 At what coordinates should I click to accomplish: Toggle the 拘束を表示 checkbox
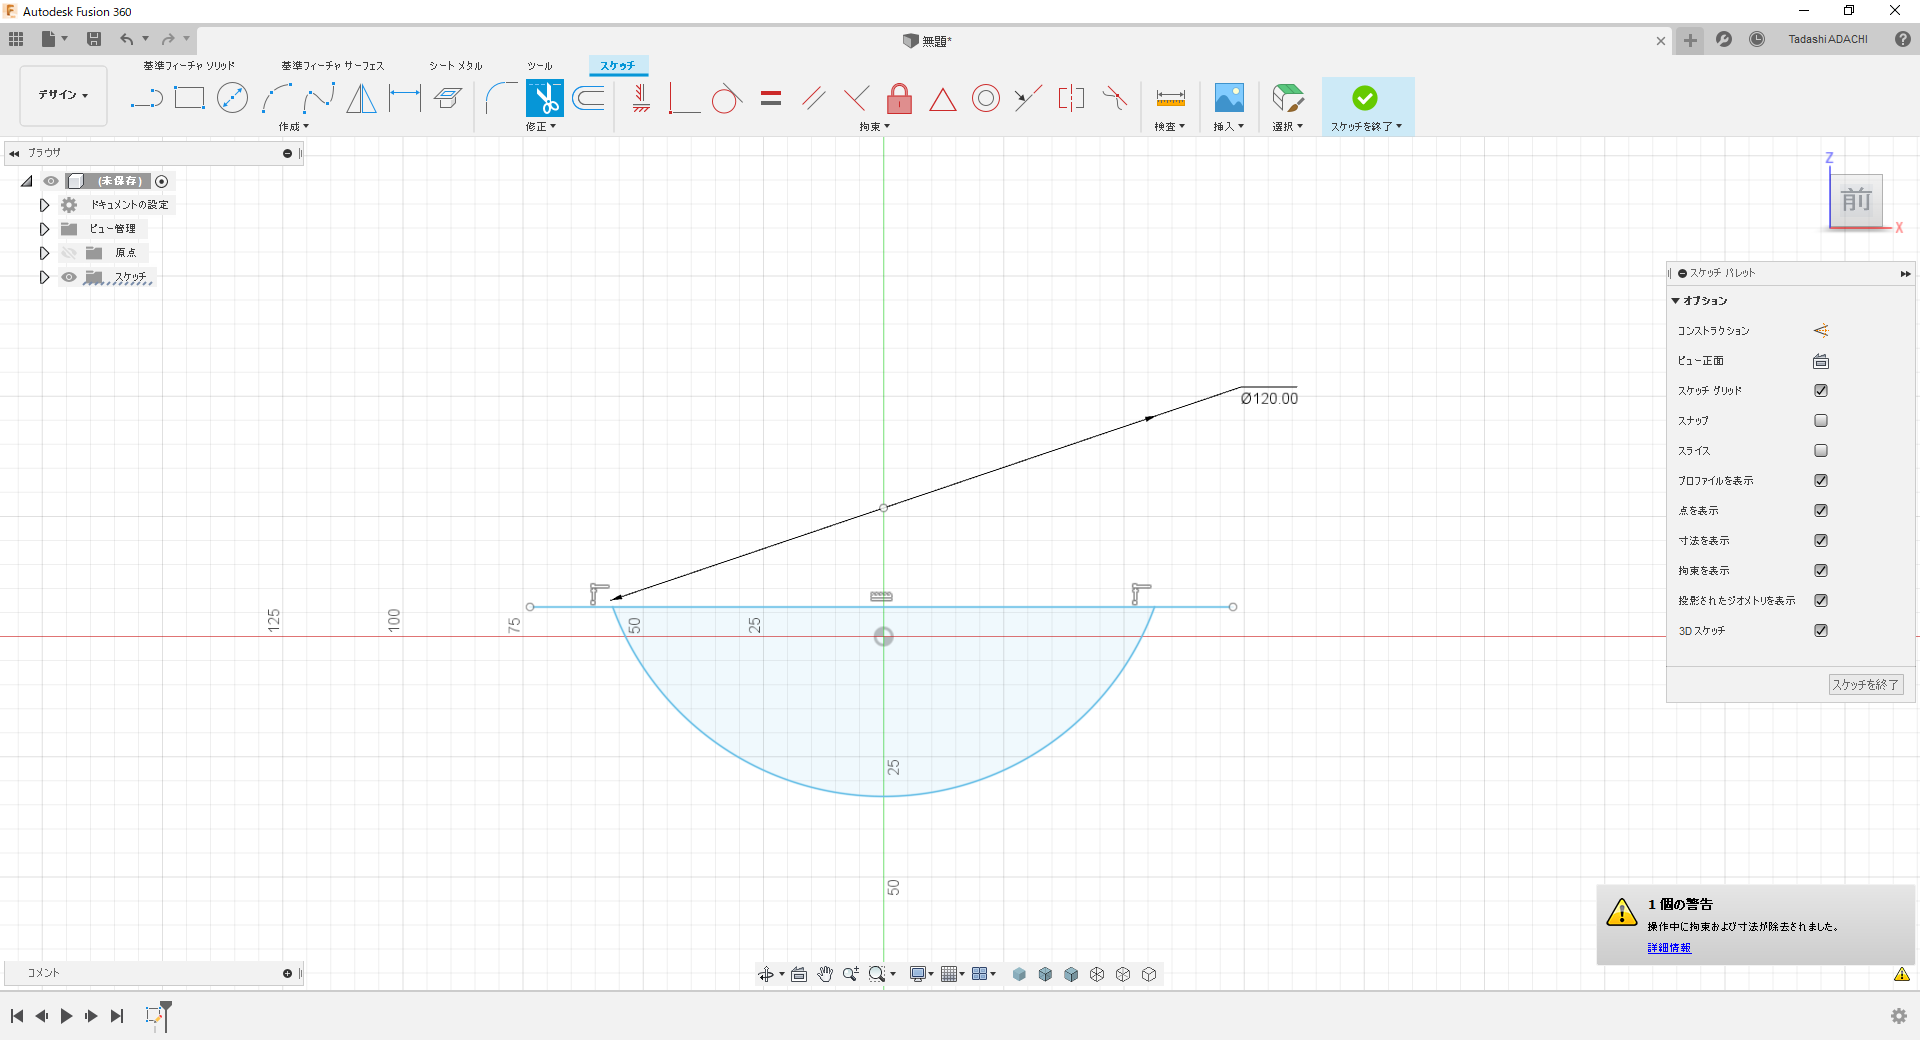[x=1821, y=571]
